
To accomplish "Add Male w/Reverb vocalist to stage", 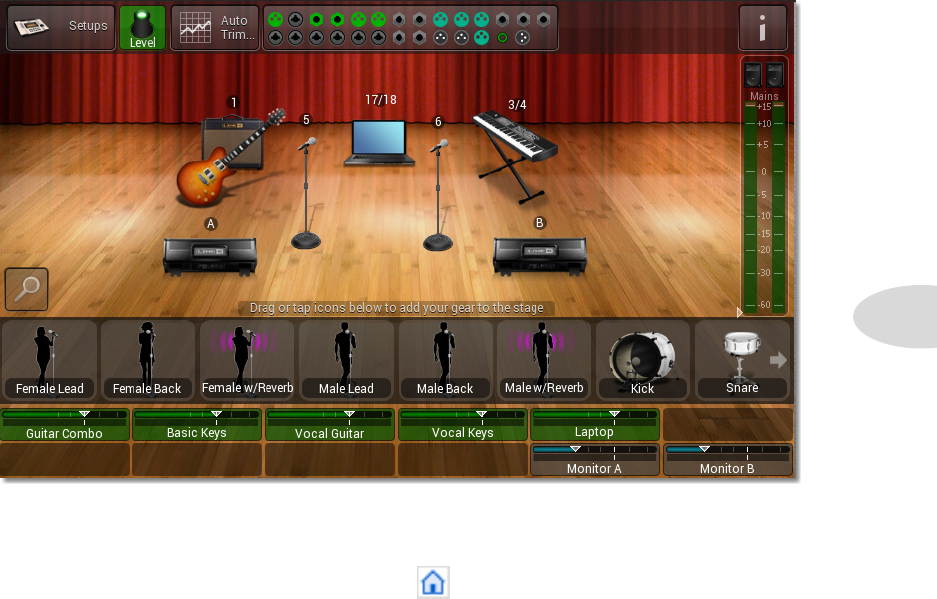I will click(544, 360).
